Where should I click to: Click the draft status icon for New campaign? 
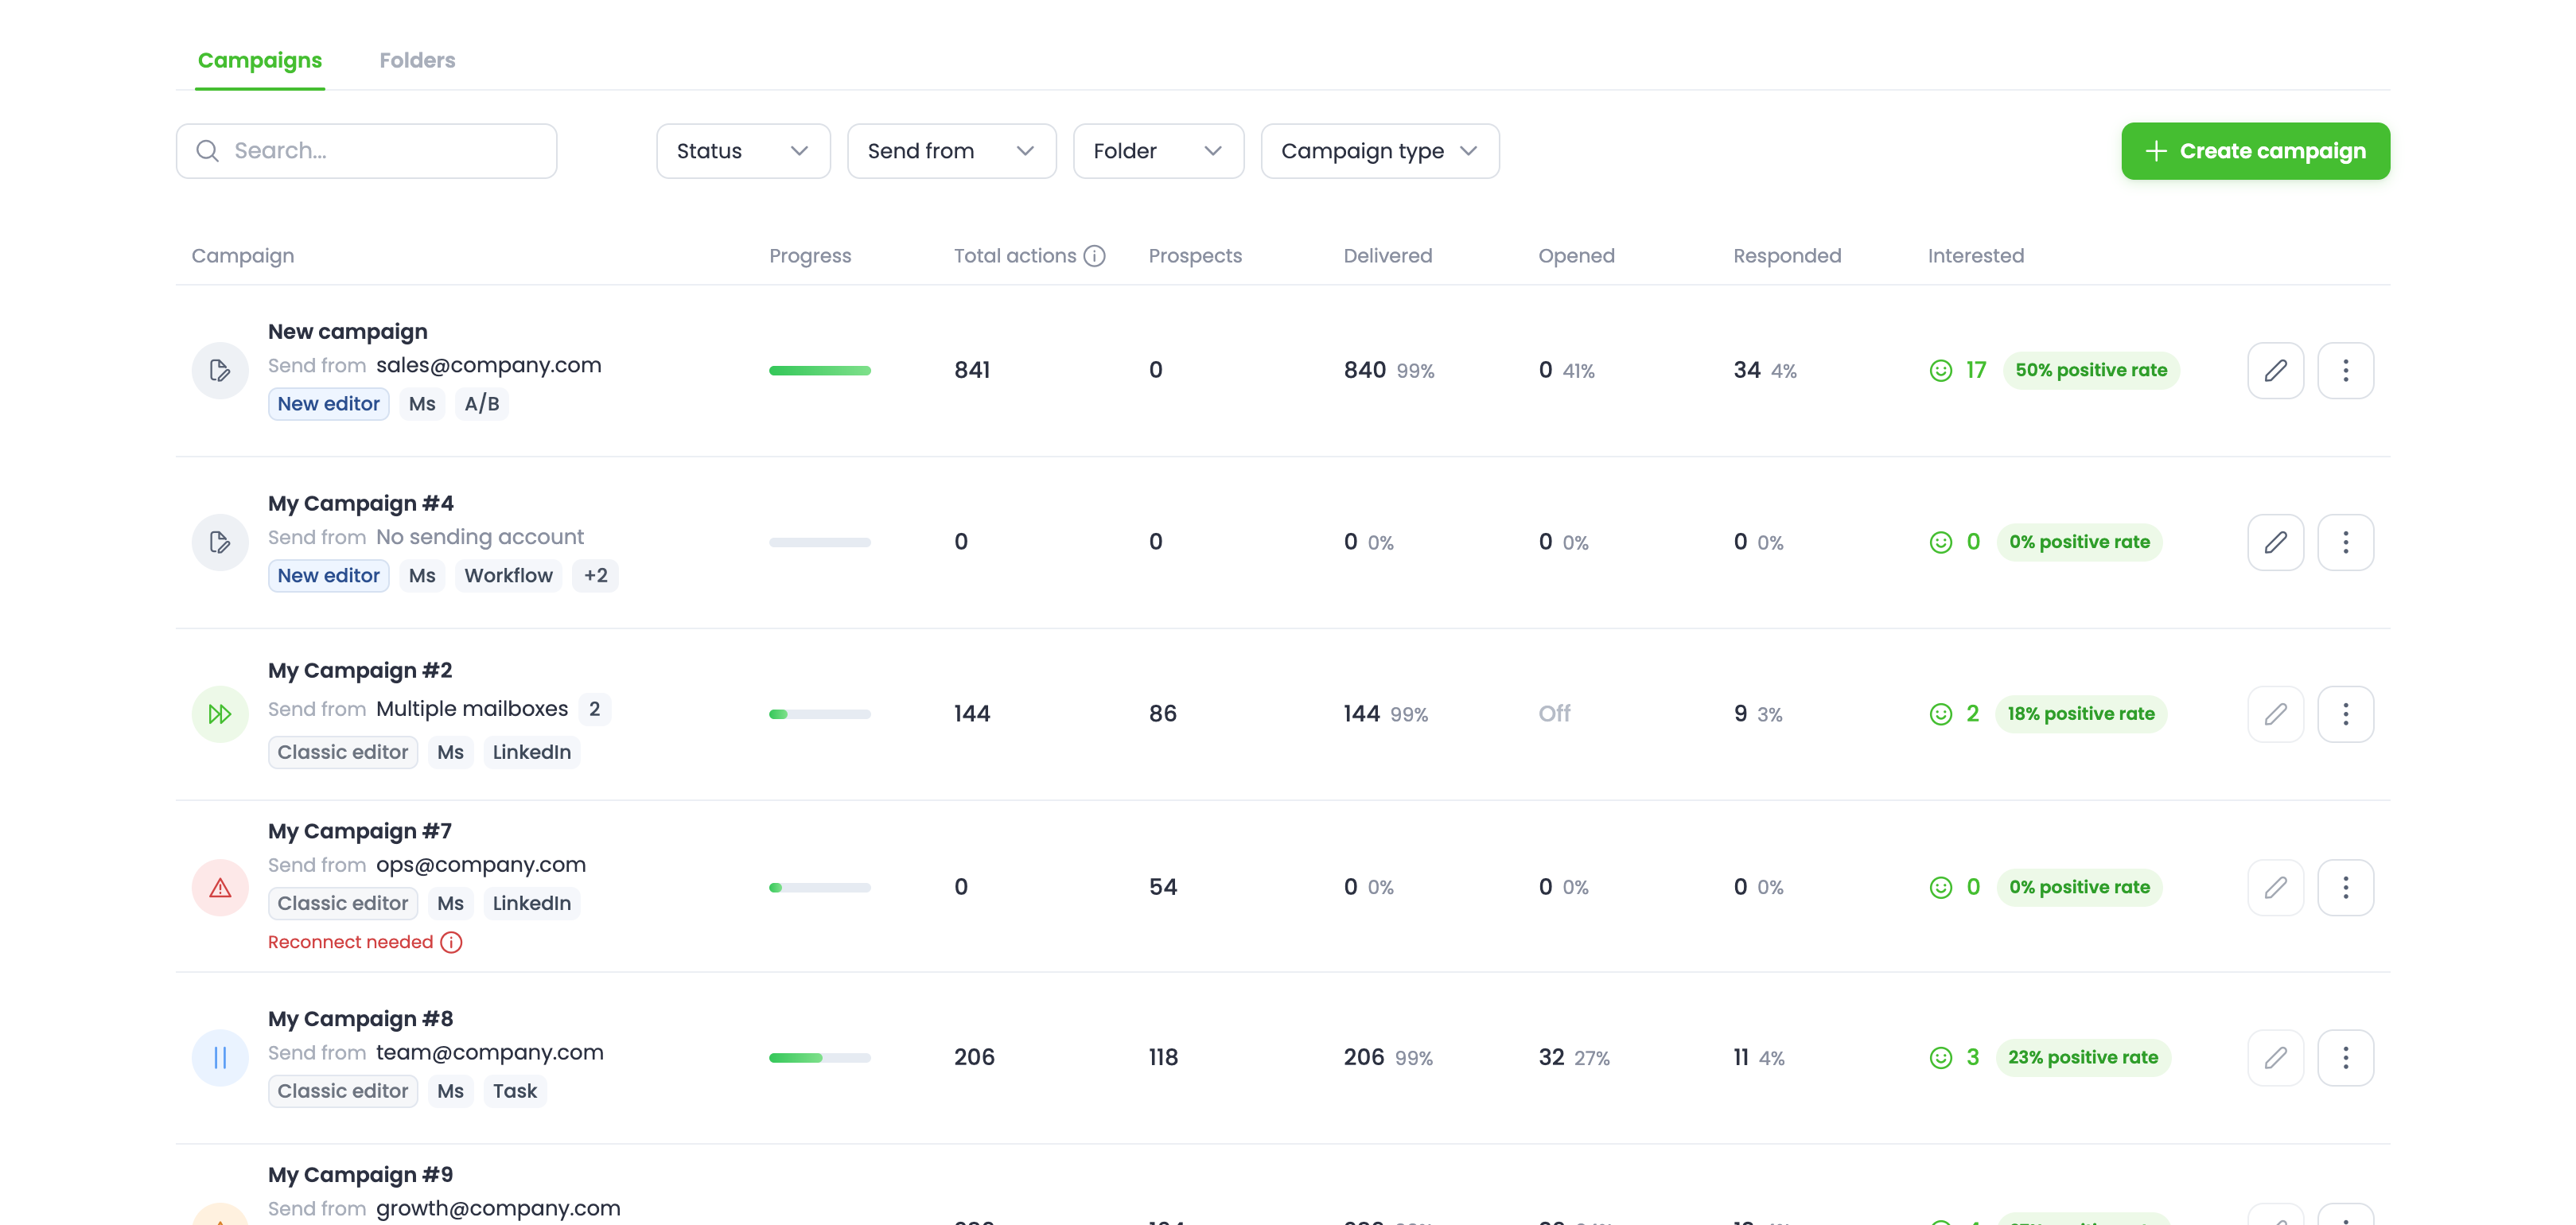click(220, 371)
